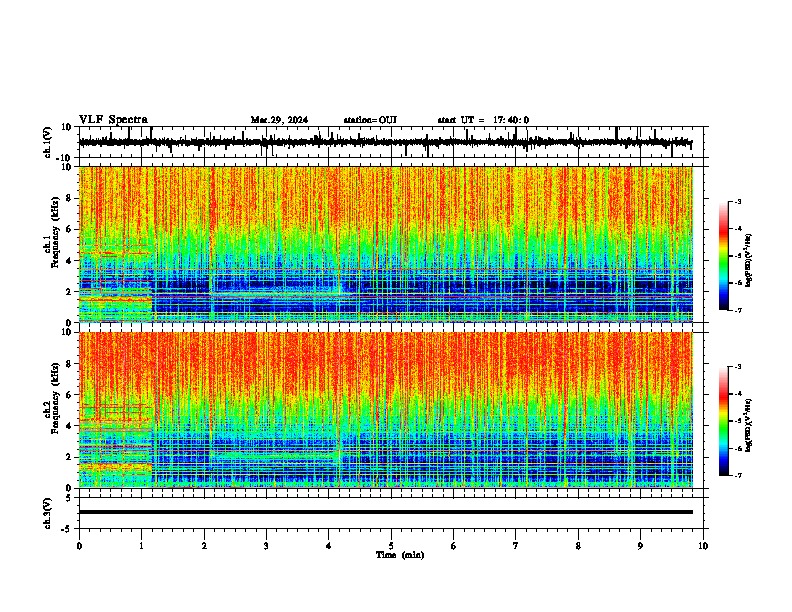Select the ch.1 colorbar log(PSD) label

pyautogui.click(x=748, y=261)
